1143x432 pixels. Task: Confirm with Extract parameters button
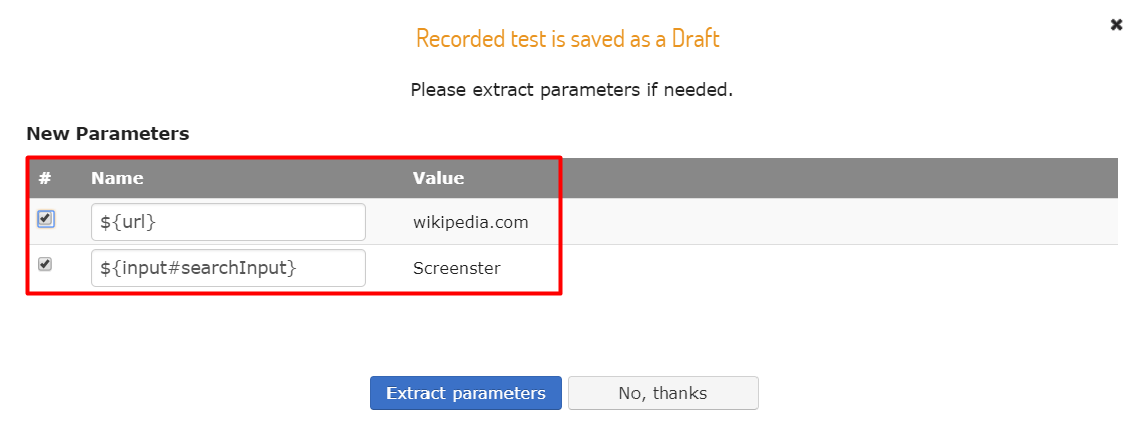[x=466, y=393]
